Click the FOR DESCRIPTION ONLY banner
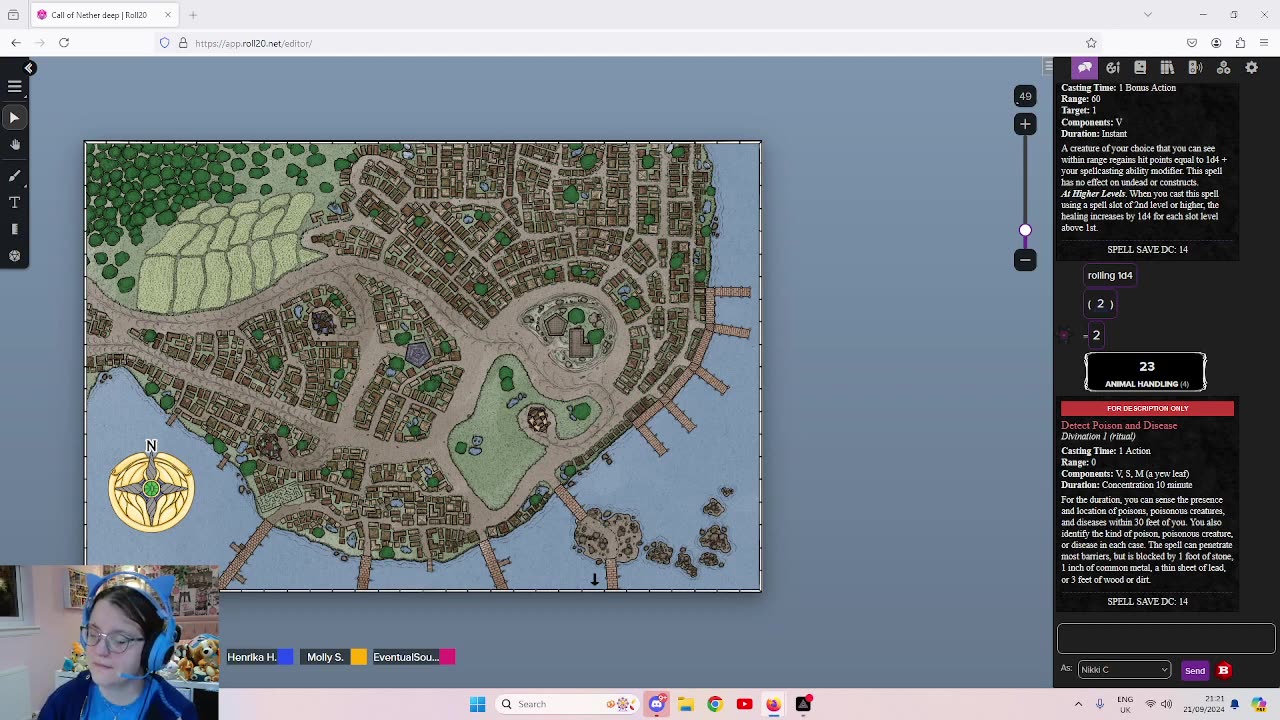1280x720 pixels. [1147, 408]
